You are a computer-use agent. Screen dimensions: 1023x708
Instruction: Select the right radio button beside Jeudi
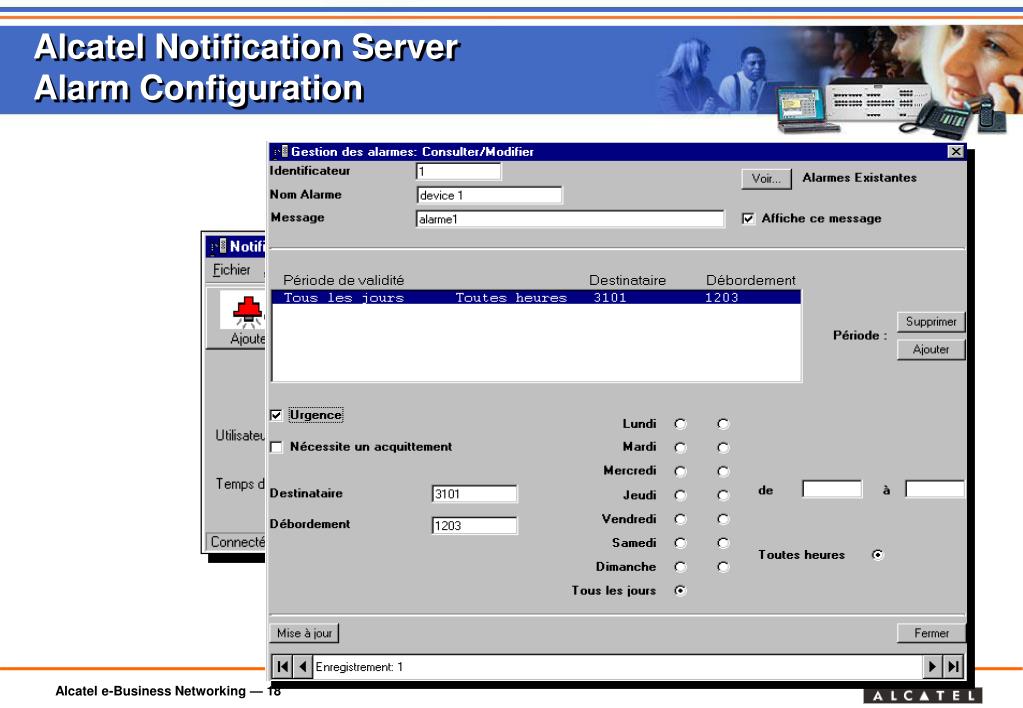tap(723, 495)
